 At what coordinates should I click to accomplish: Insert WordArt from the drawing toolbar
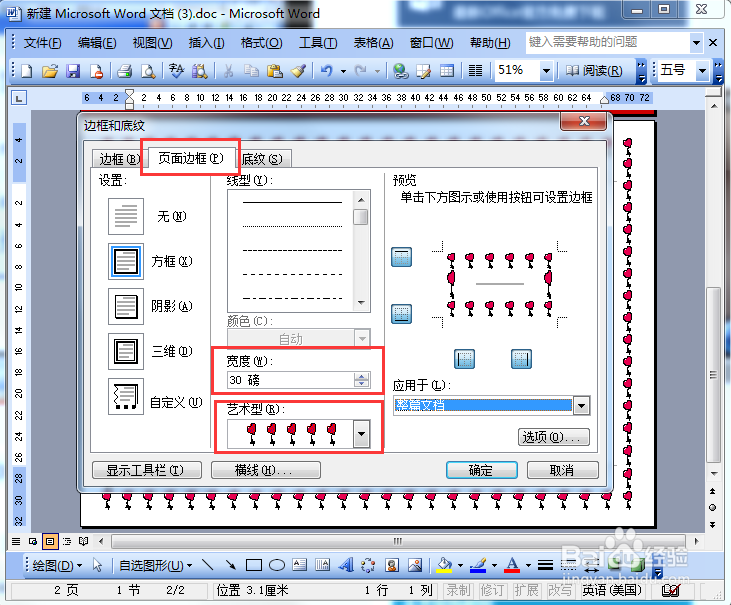click(x=345, y=565)
